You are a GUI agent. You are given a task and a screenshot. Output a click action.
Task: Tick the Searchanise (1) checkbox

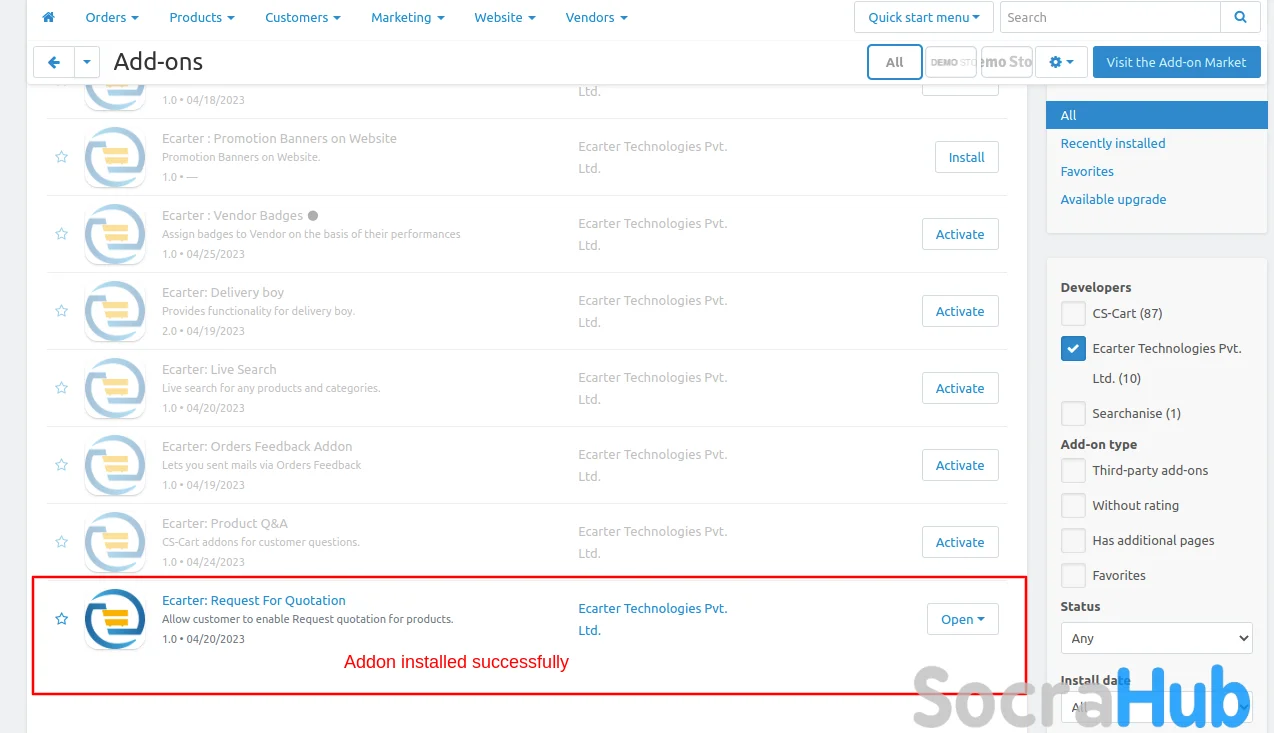coord(1073,414)
